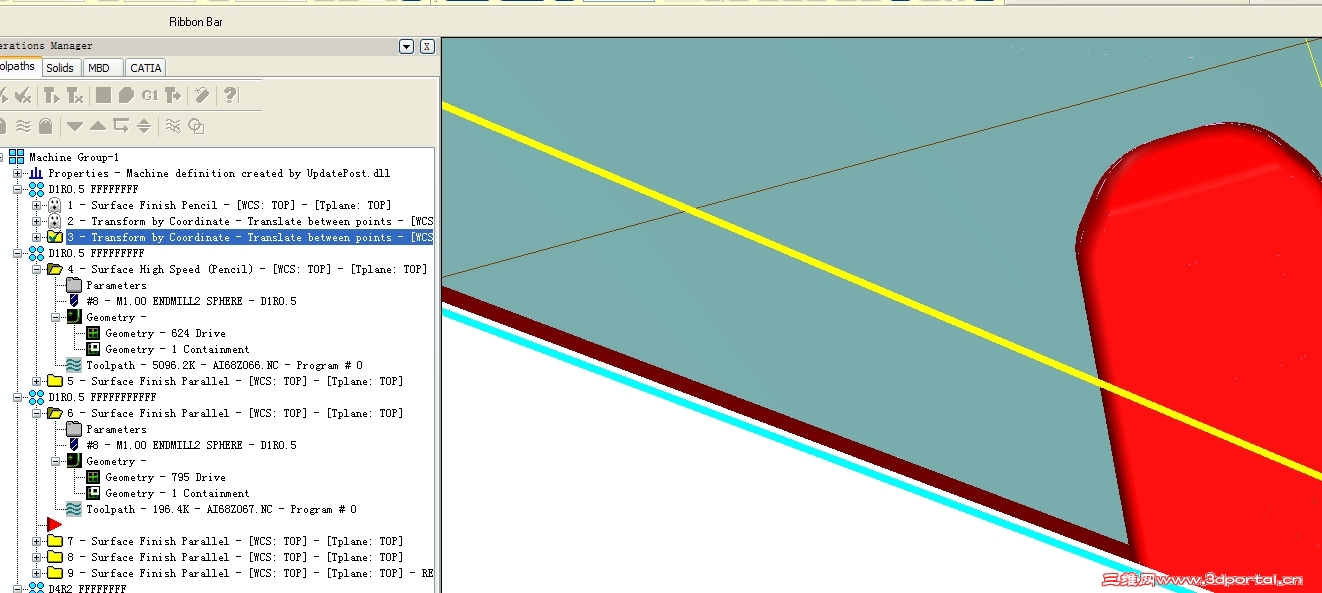Open Geometry - 624 Drive
Viewport: 1322px width, 593px height.
pyautogui.click(x=165, y=333)
